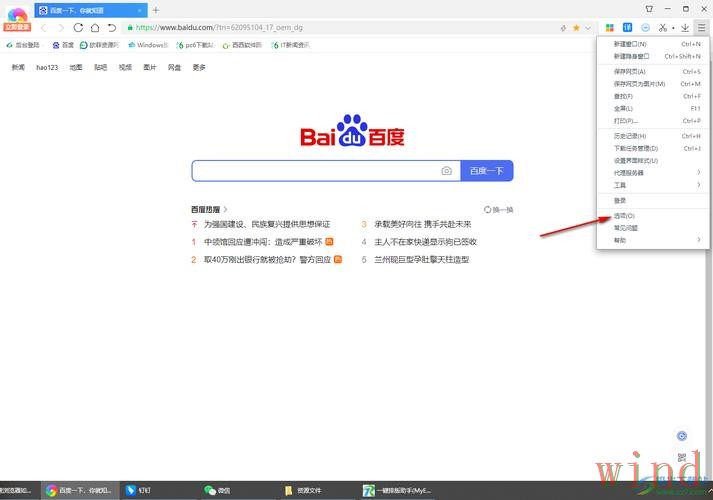Open the 更多 navigation link
Screen dimensions: 713x500
click(199, 67)
